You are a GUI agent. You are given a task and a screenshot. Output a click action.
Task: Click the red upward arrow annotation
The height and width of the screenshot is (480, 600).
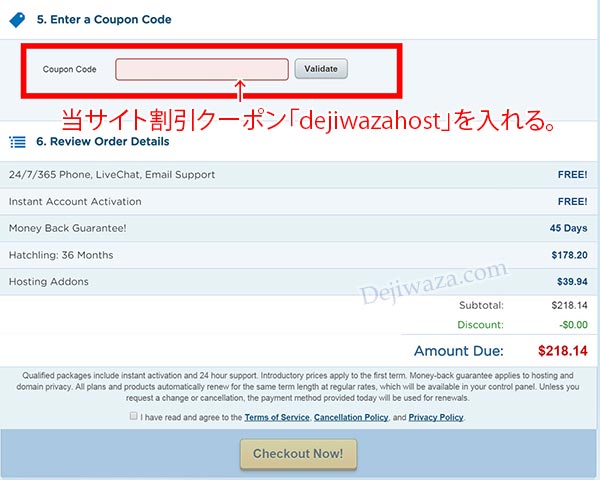point(239,92)
